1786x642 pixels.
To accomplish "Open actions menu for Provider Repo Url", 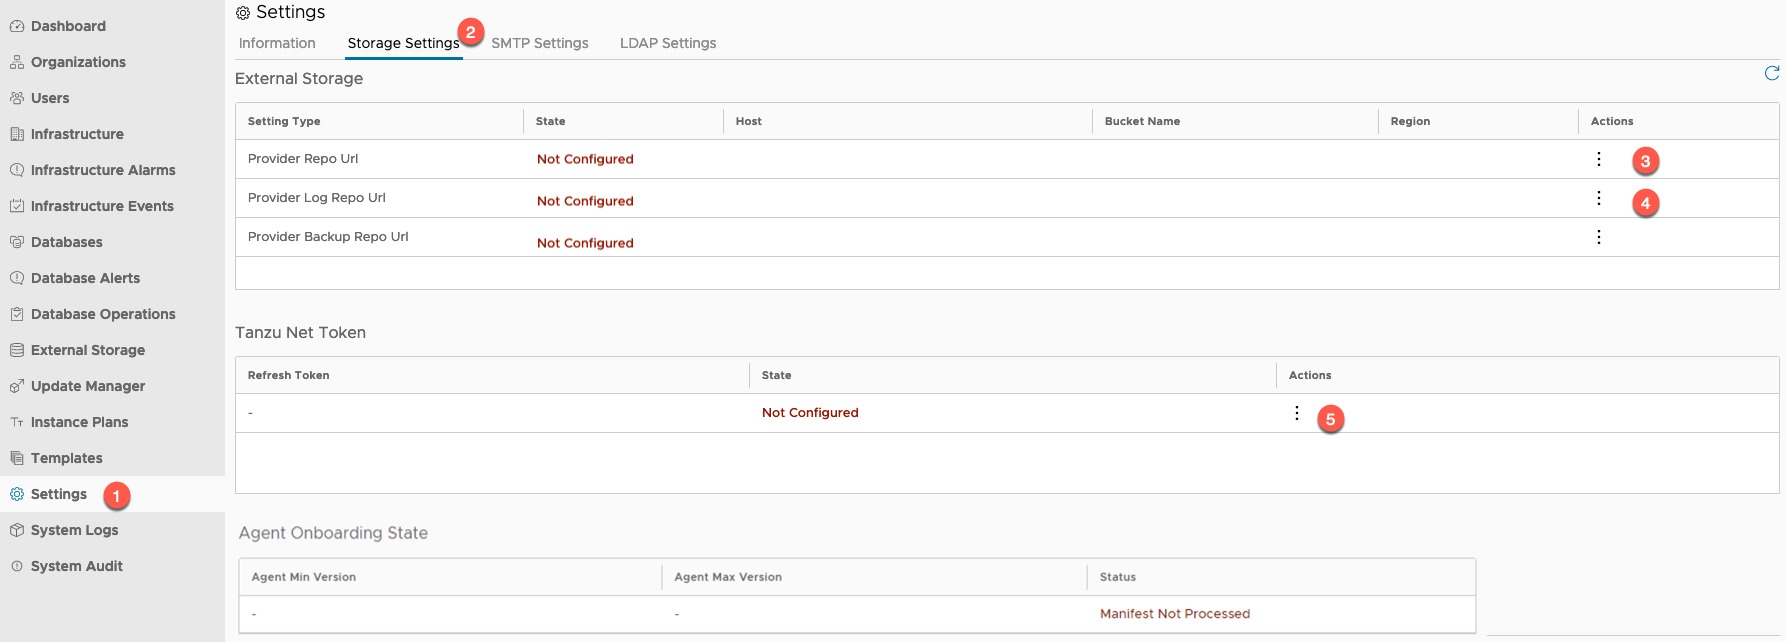I will click(1599, 159).
